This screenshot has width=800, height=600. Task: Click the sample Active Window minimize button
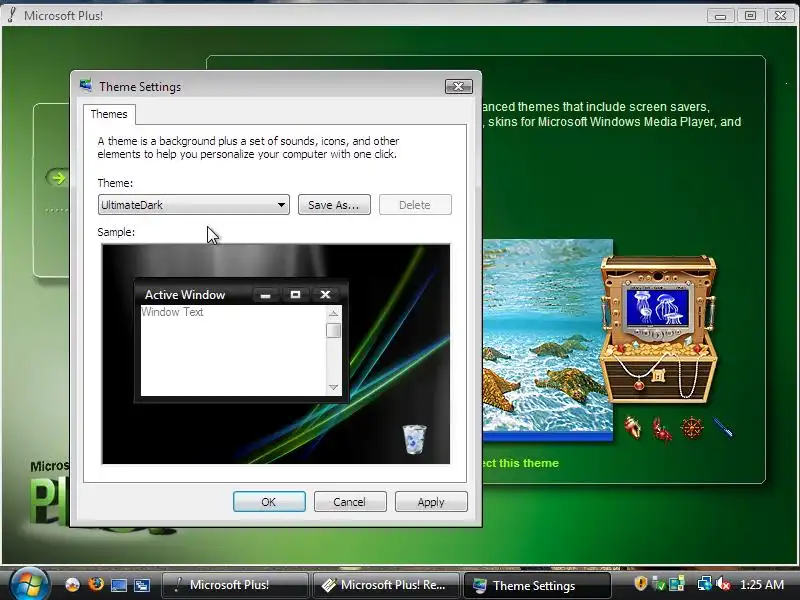point(265,295)
